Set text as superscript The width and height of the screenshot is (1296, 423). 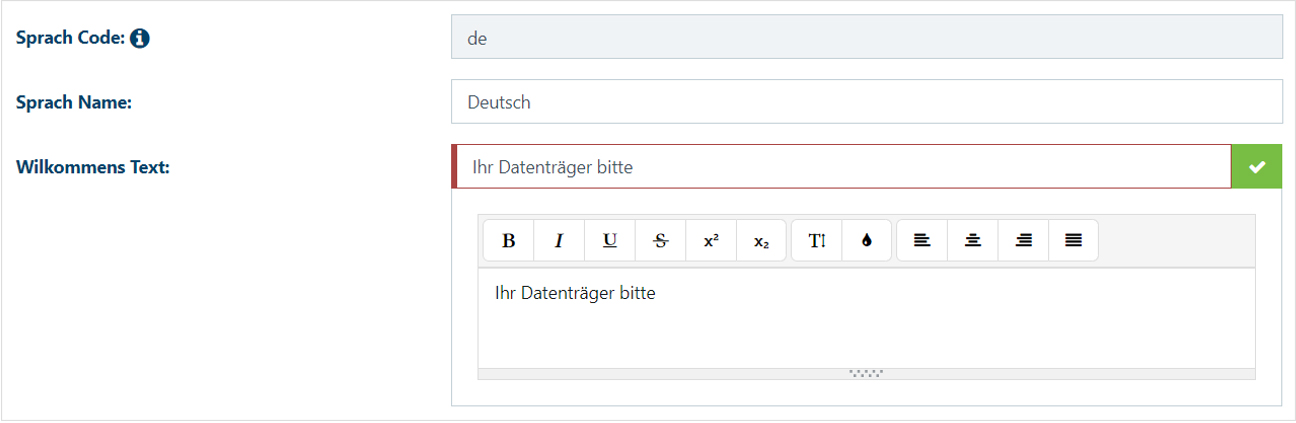click(x=711, y=241)
